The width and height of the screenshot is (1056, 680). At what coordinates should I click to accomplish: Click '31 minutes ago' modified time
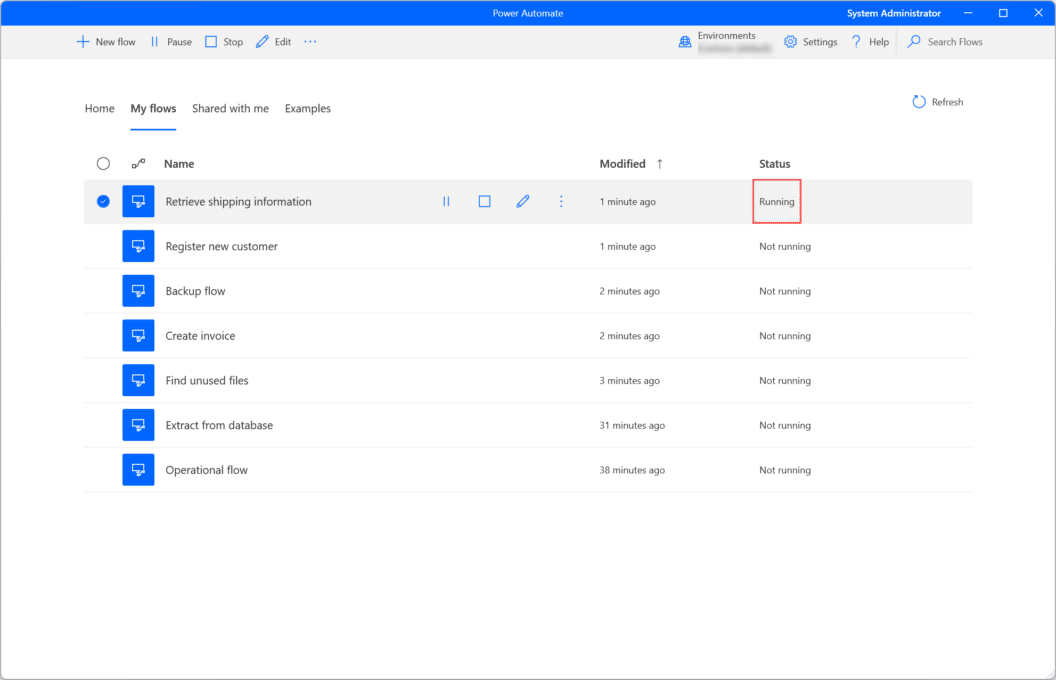click(x=632, y=425)
